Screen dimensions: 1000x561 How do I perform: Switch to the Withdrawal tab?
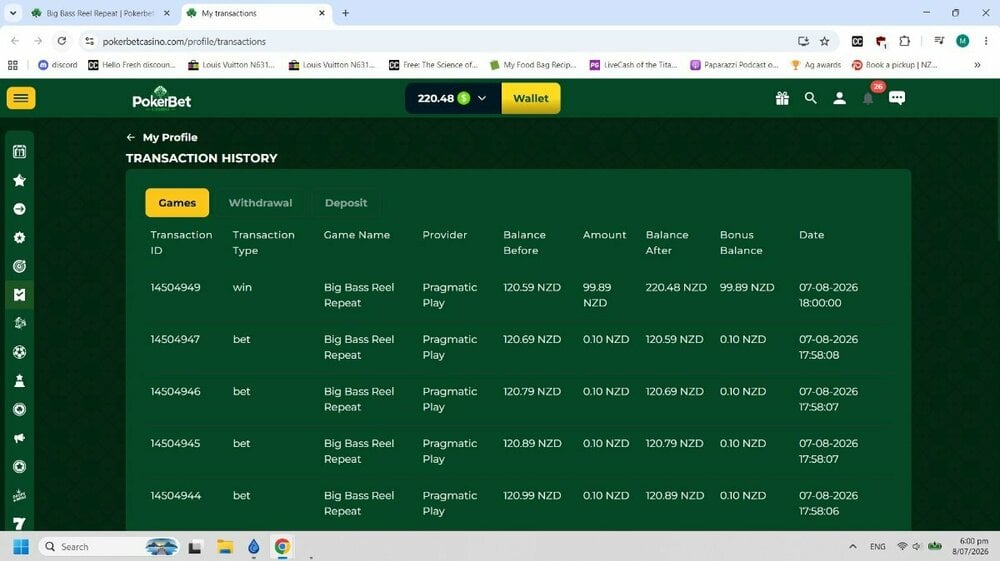(x=260, y=203)
